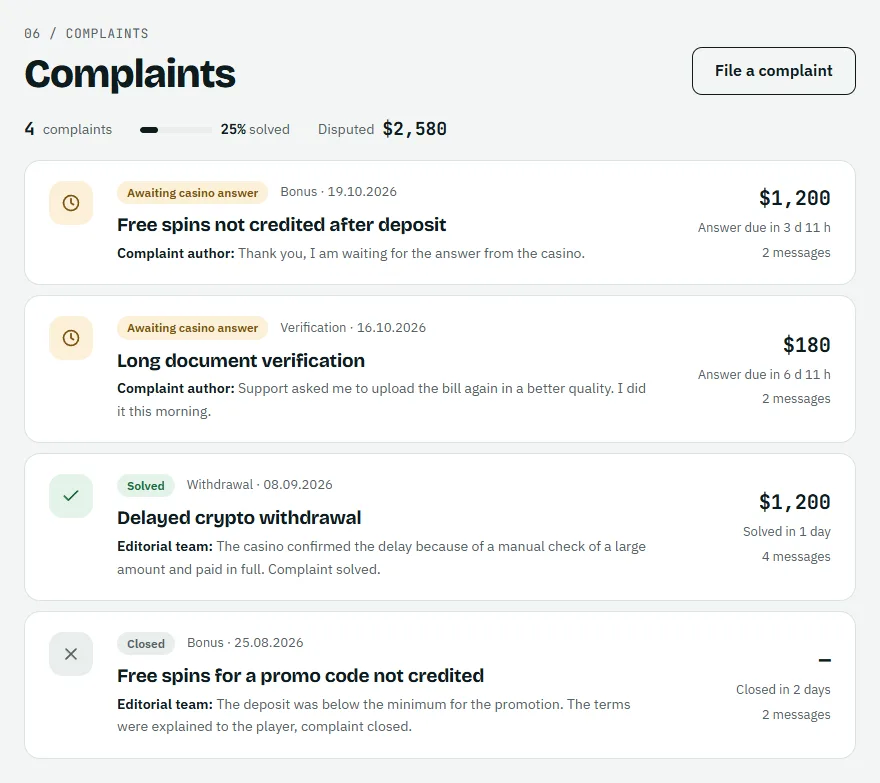Open complaint 'Delayed crypto withdrawal'
The width and height of the screenshot is (880, 783).
click(239, 518)
